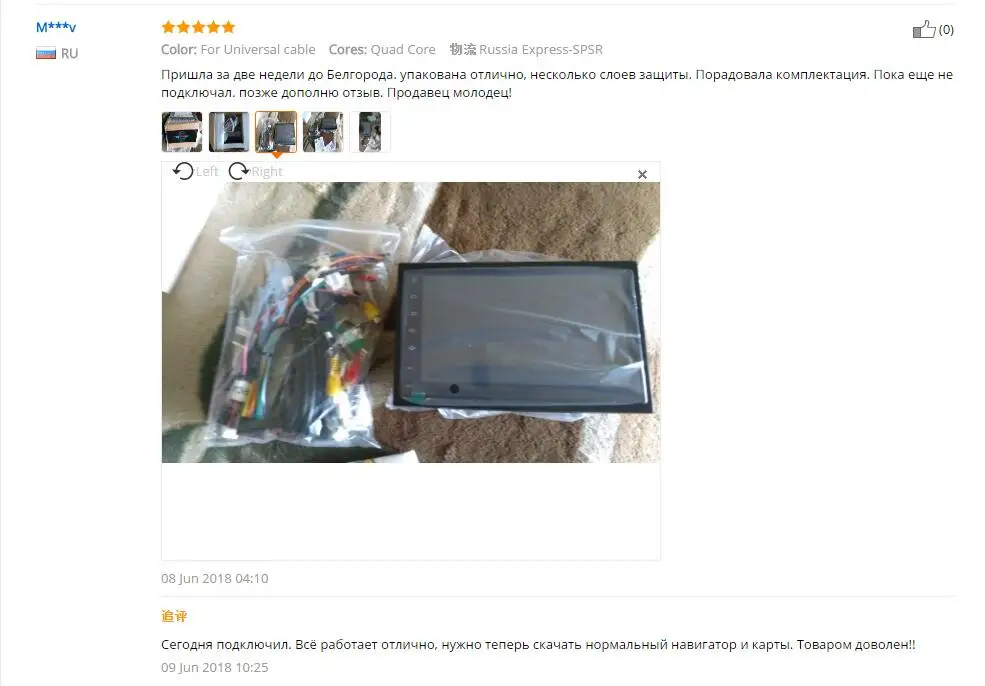Click the 08 Jun 2018 review date
The image size is (985, 686).
point(215,578)
